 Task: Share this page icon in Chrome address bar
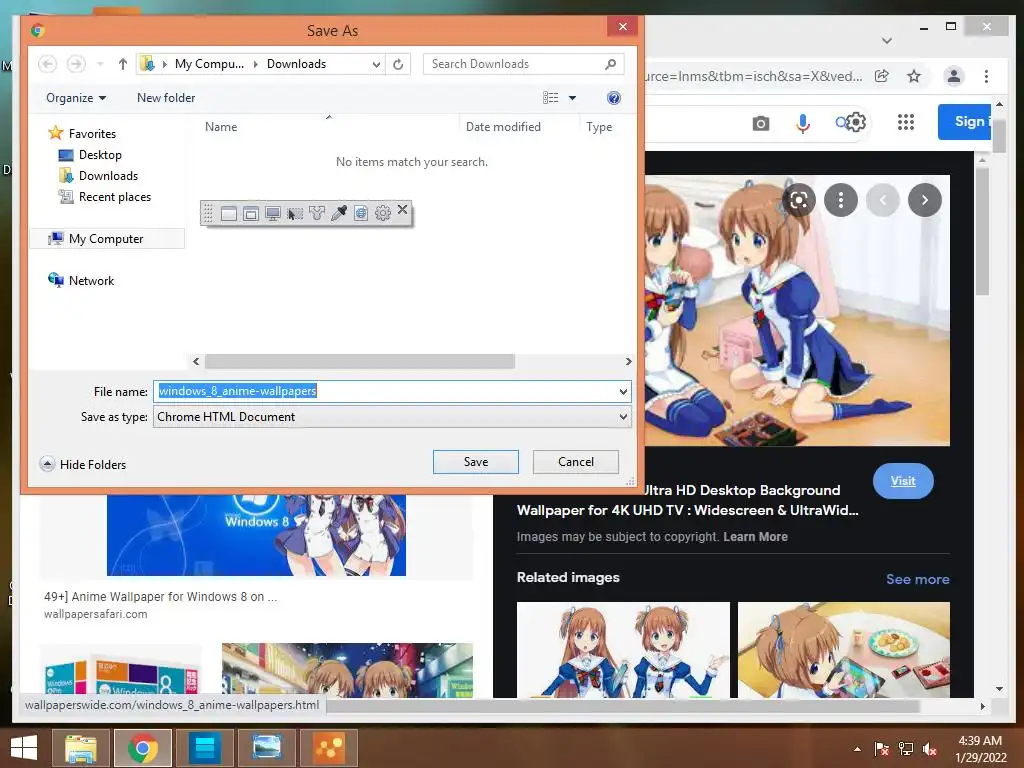882,76
